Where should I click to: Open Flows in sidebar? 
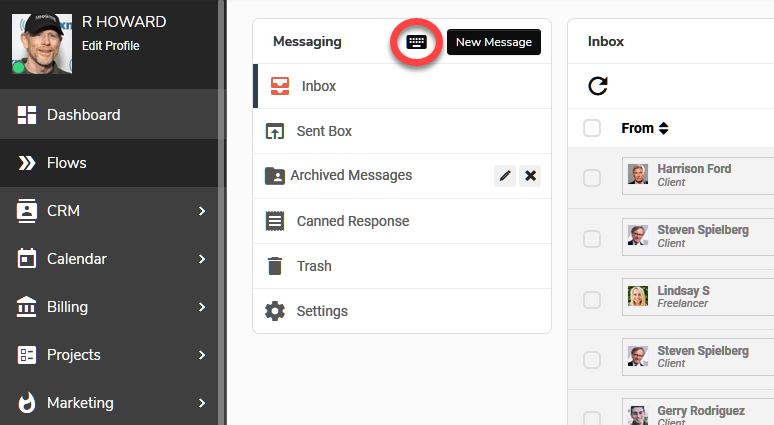(x=109, y=163)
